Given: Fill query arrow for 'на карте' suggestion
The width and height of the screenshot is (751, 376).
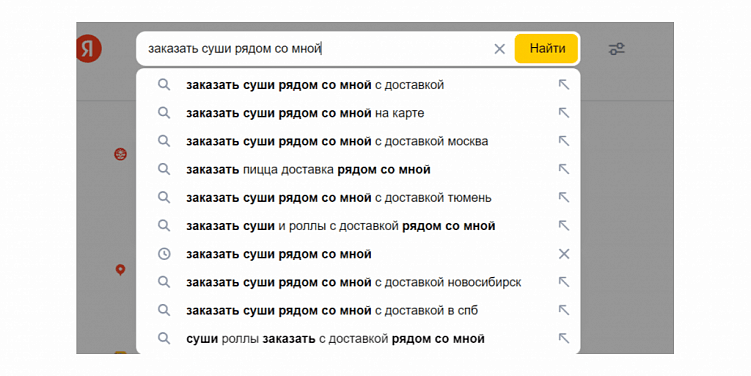Looking at the screenshot, I should (564, 113).
